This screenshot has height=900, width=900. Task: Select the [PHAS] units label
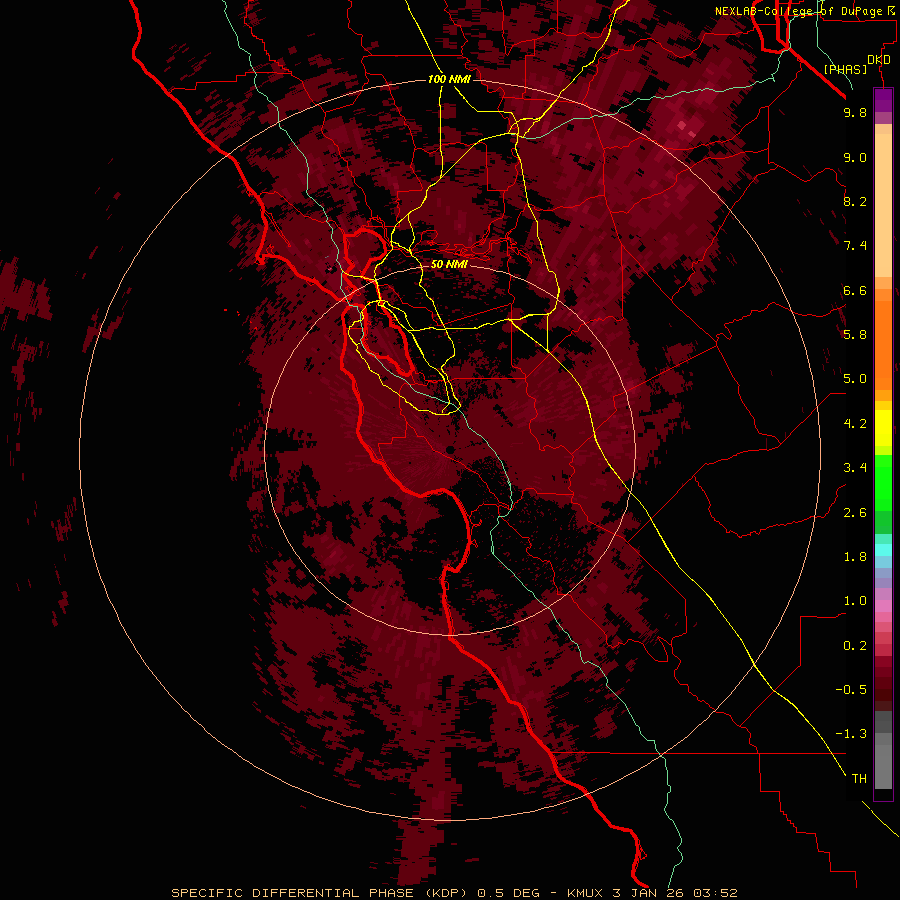pyautogui.click(x=845, y=69)
